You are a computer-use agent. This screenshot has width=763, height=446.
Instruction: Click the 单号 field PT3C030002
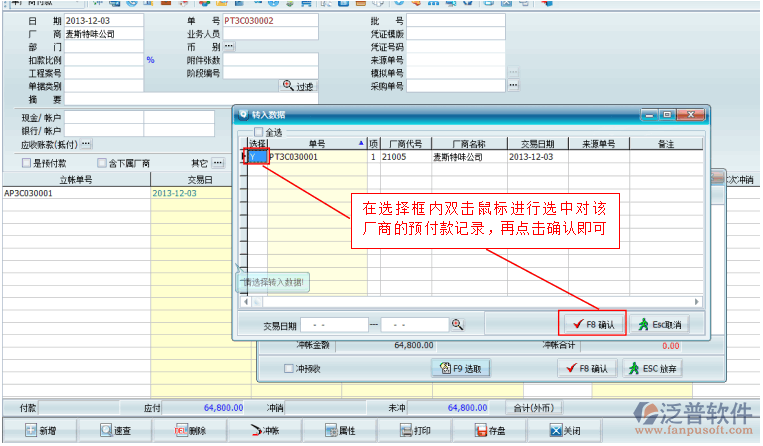point(271,20)
